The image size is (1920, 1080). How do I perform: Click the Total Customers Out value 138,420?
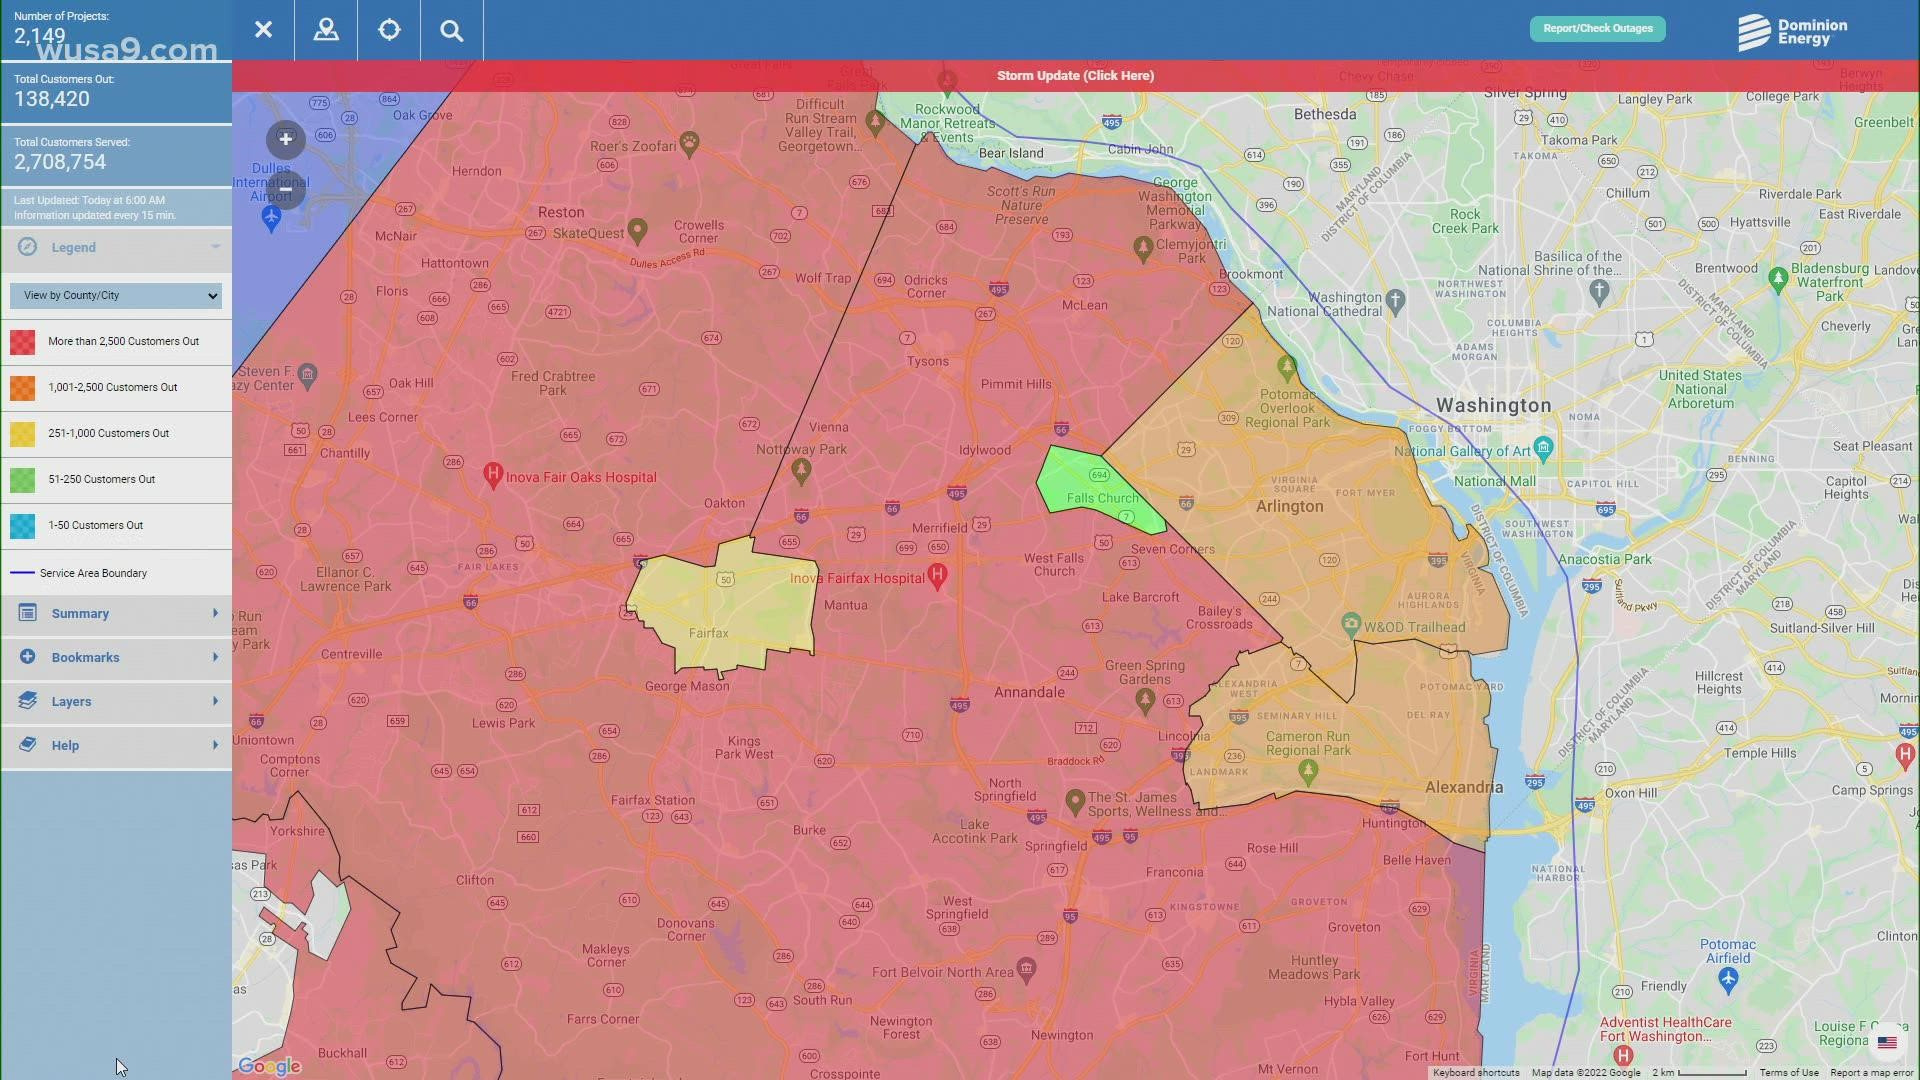(x=52, y=99)
